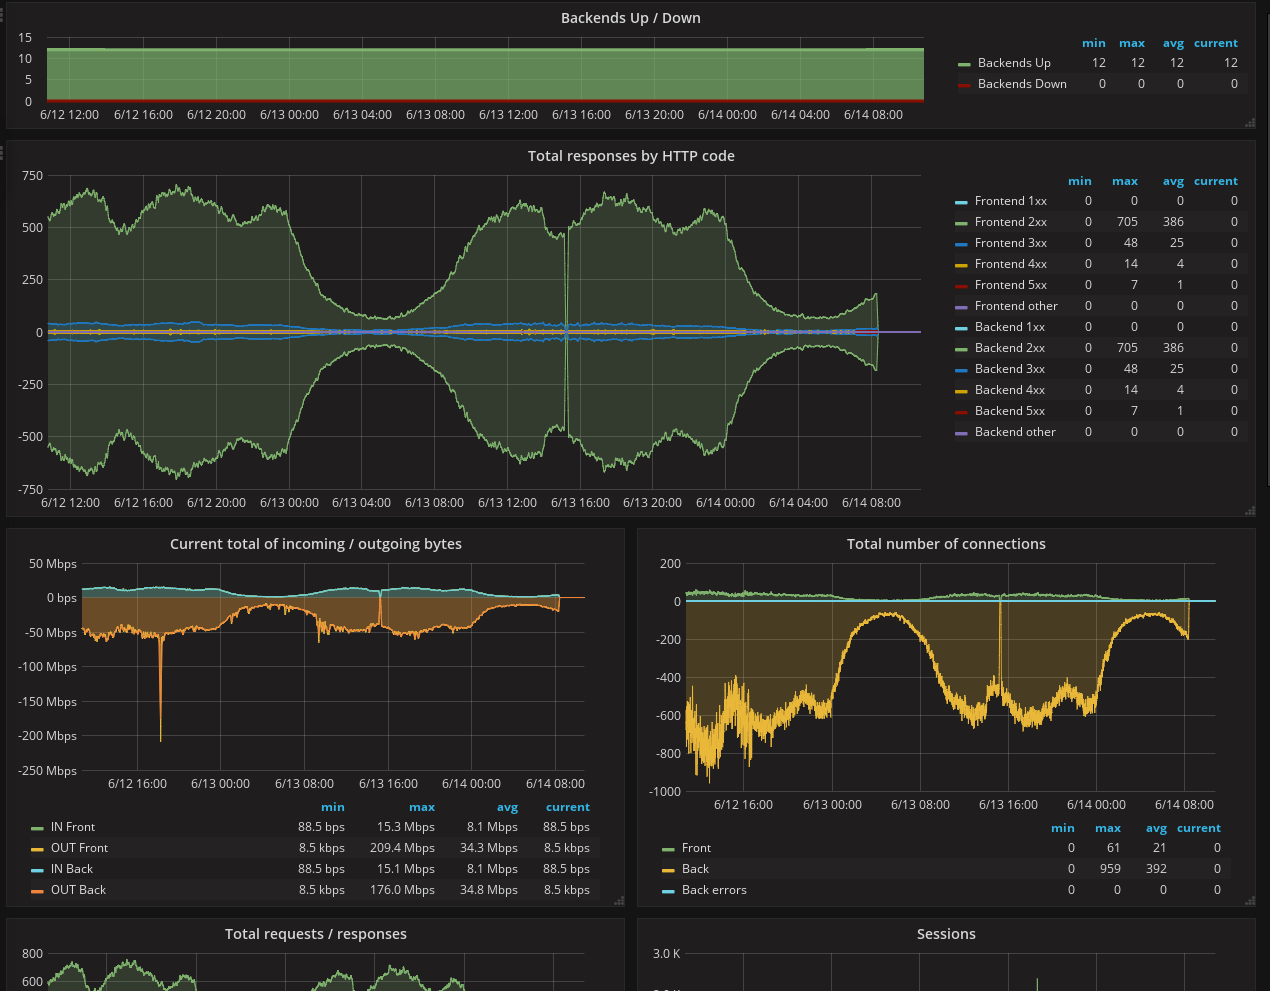Screen dimensions: 1270x991
Task: Open Total number of connections panel title menu
Action: 946,544
